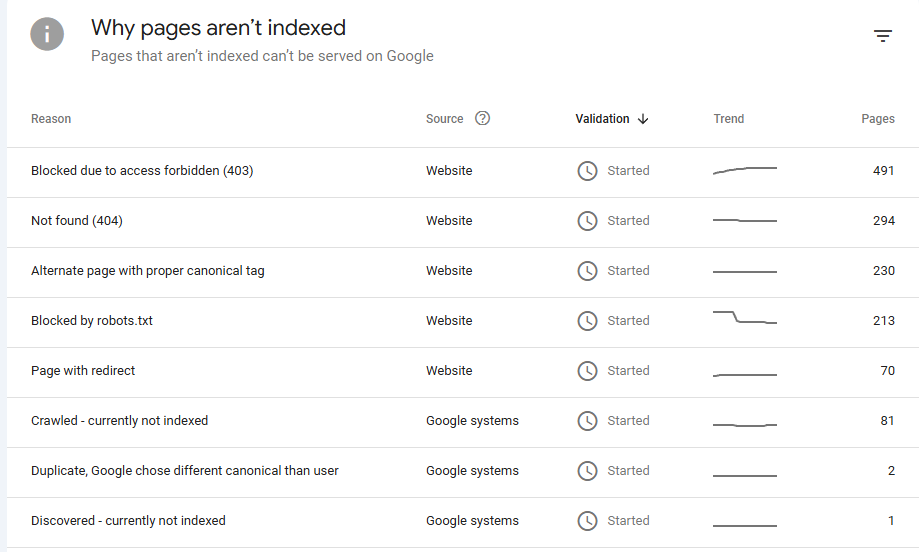Screen dimensions: 919x552
Task: Click the clock icon in the 403 row
Action: (587, 171)
